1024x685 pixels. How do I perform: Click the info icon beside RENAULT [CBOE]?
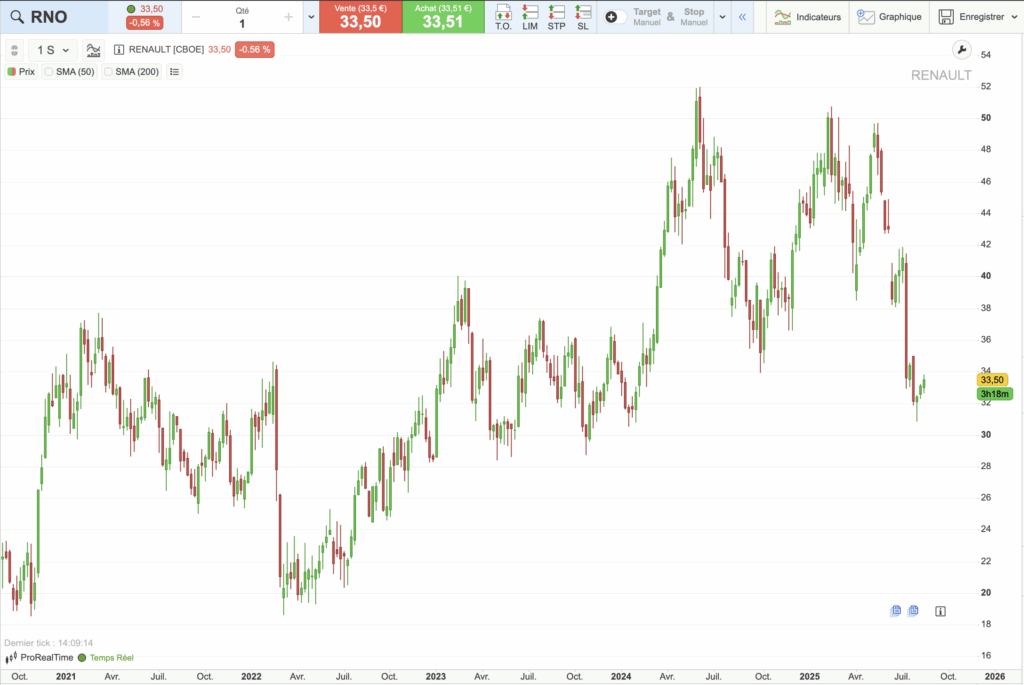120,49
